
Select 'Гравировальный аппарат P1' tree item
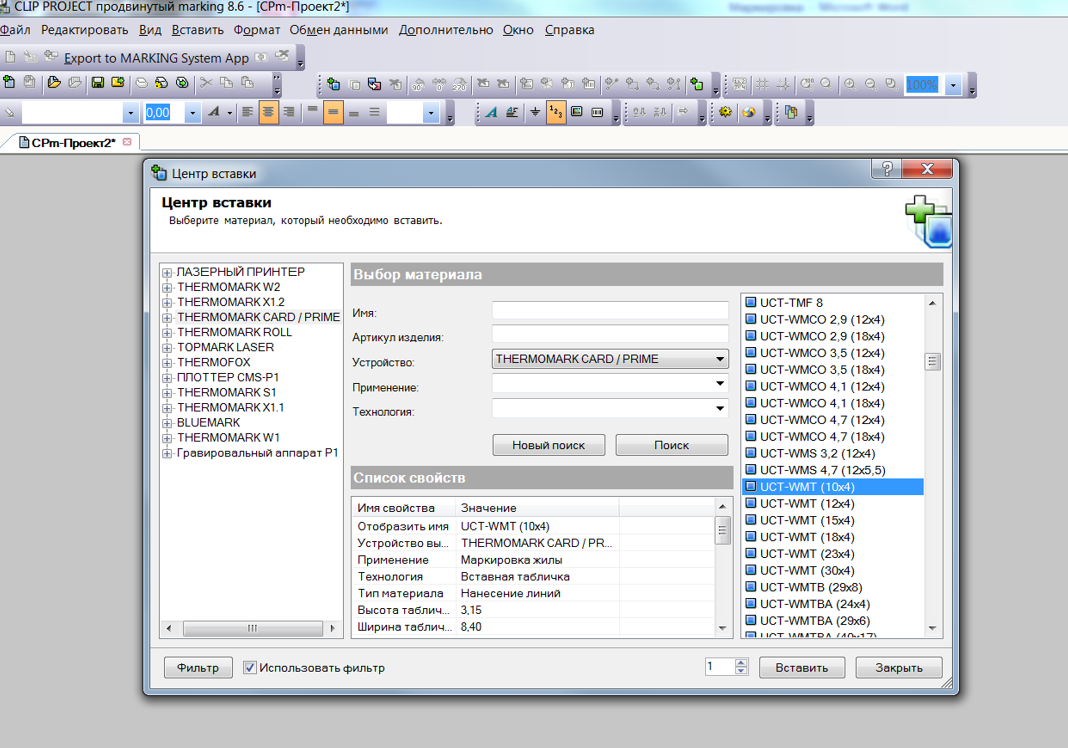click(x=257, y=453)
